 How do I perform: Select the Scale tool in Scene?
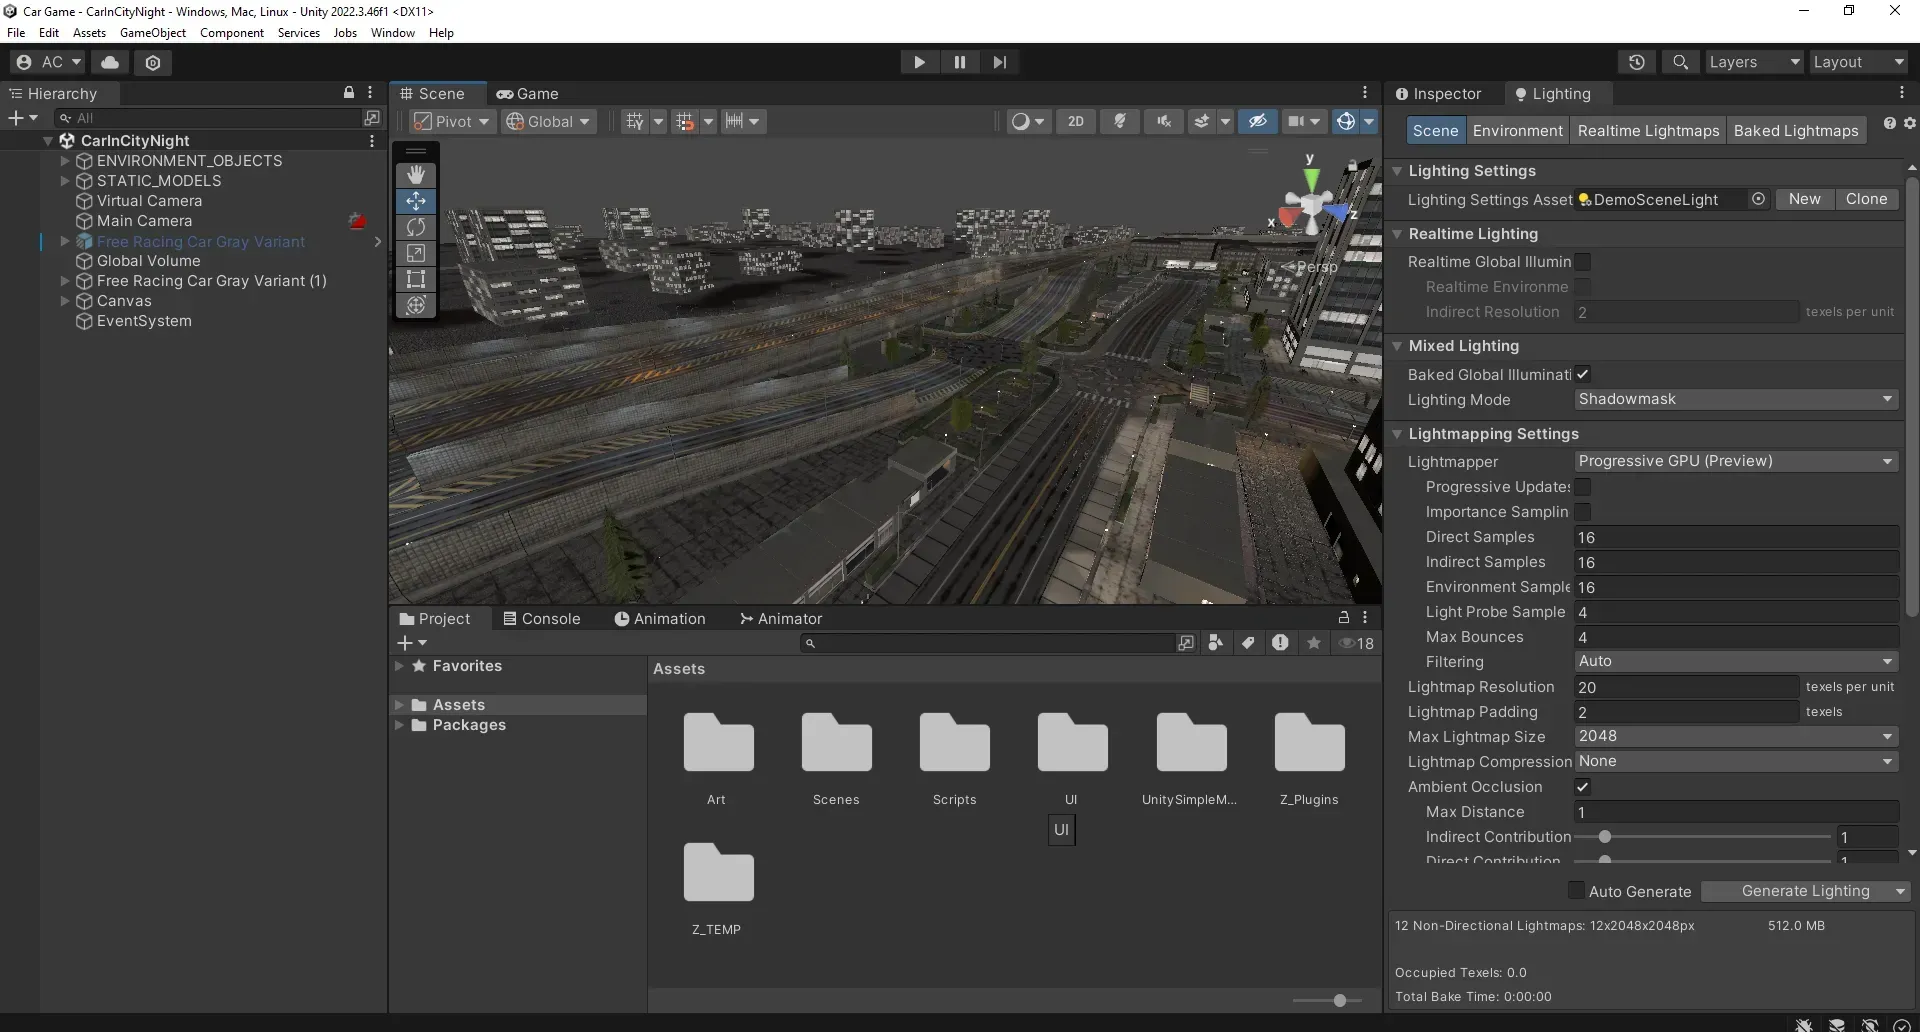(416, 253)
